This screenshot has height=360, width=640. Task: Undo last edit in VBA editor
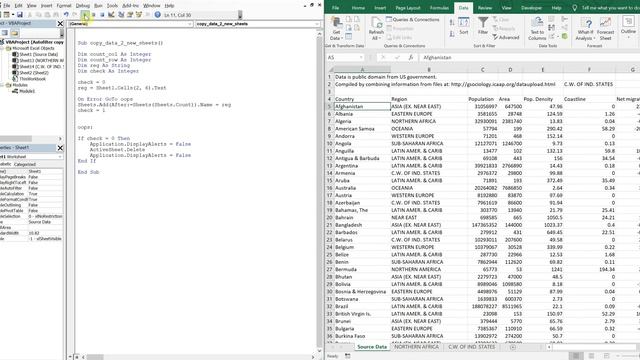point(66,15)
